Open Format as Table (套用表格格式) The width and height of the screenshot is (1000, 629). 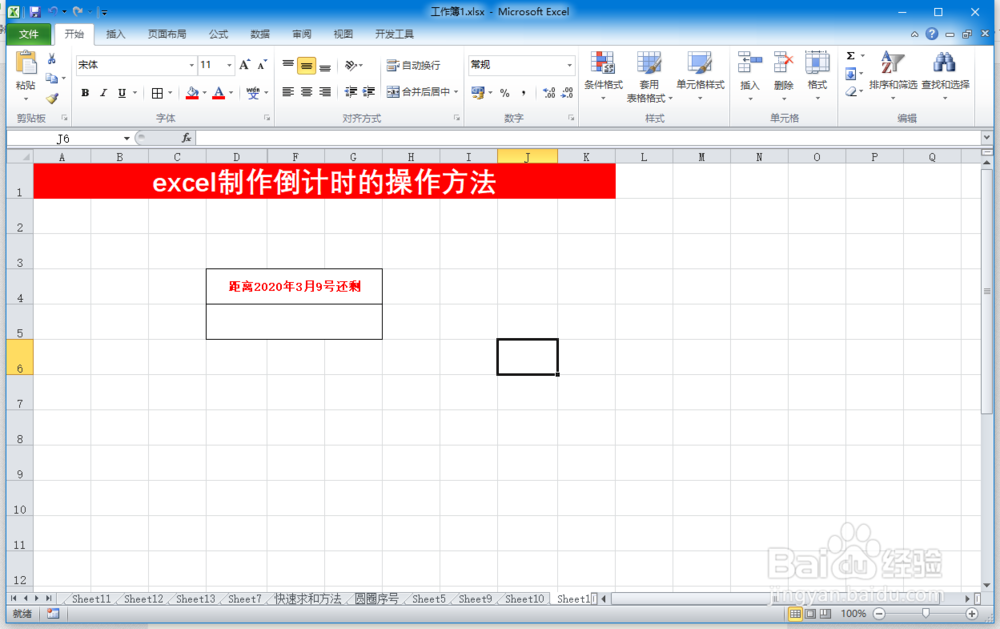click(649, 77)
